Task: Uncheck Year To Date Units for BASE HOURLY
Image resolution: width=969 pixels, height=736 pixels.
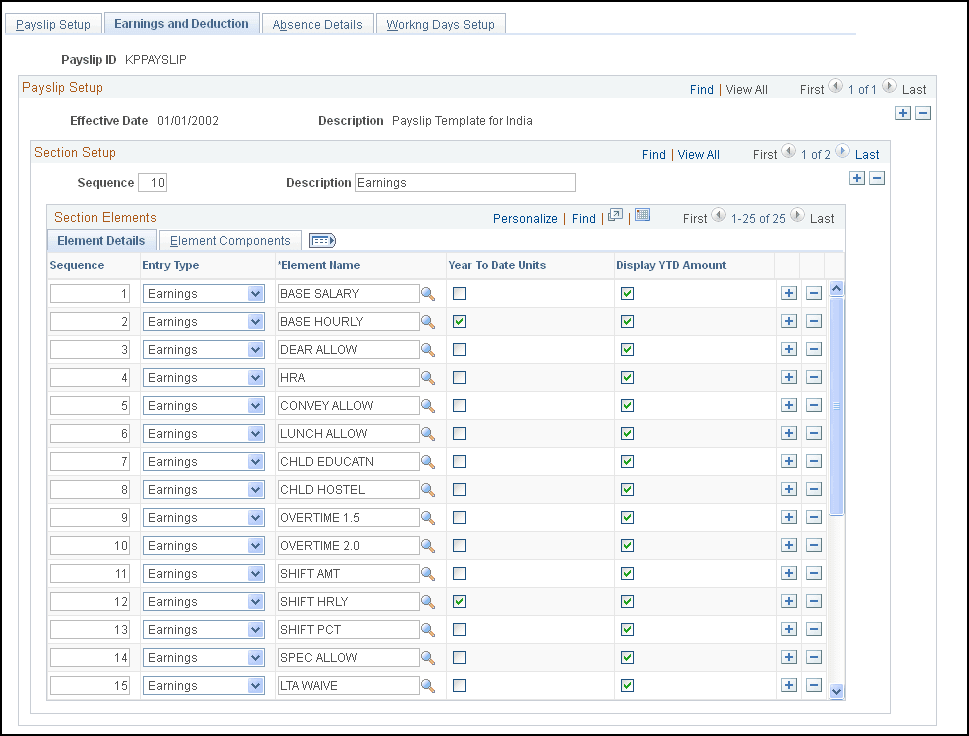Action: [459, 322]
